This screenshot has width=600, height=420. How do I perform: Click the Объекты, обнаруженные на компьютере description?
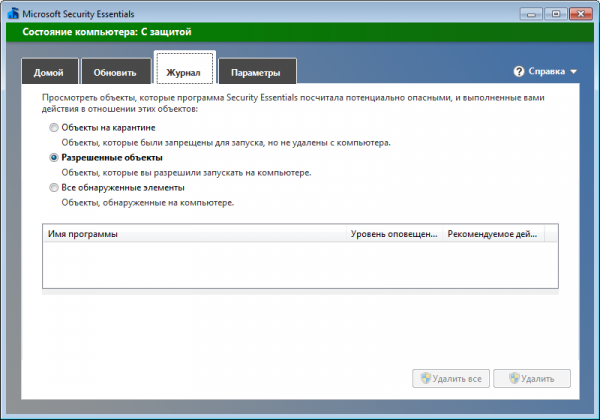[x=148, y=202]
